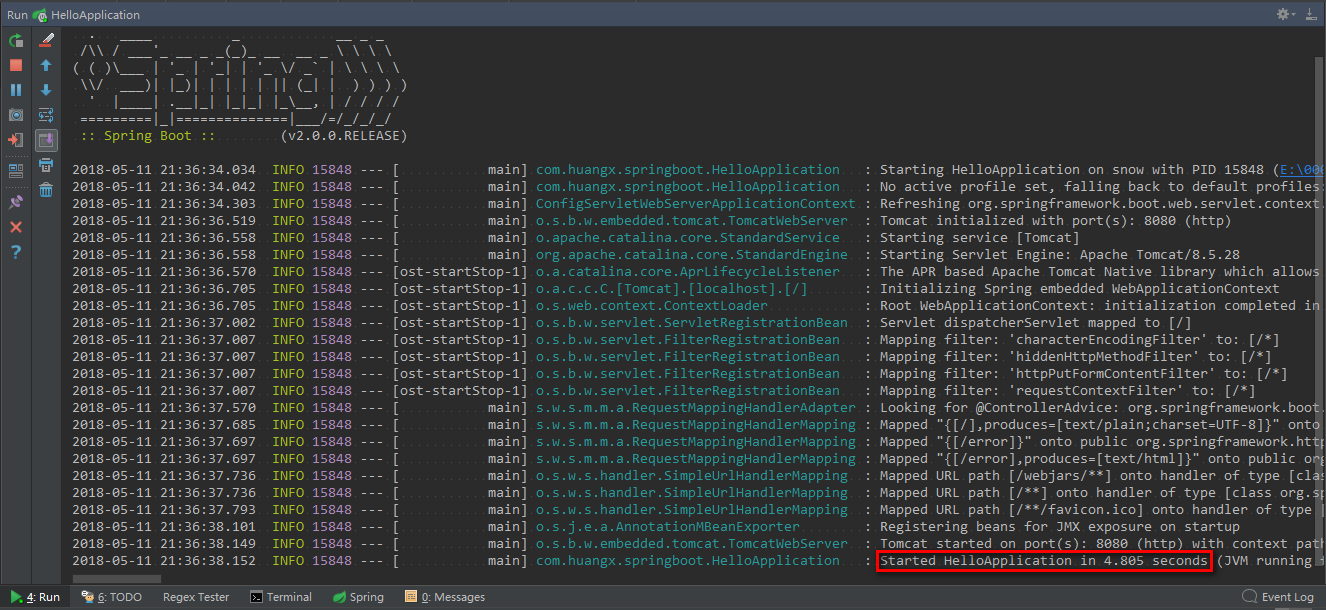Click the 'o.a.c.c.C.[Tomcat].[localhost].[/]' logger name
The image size is (1326, 610).
pos(672,289)
